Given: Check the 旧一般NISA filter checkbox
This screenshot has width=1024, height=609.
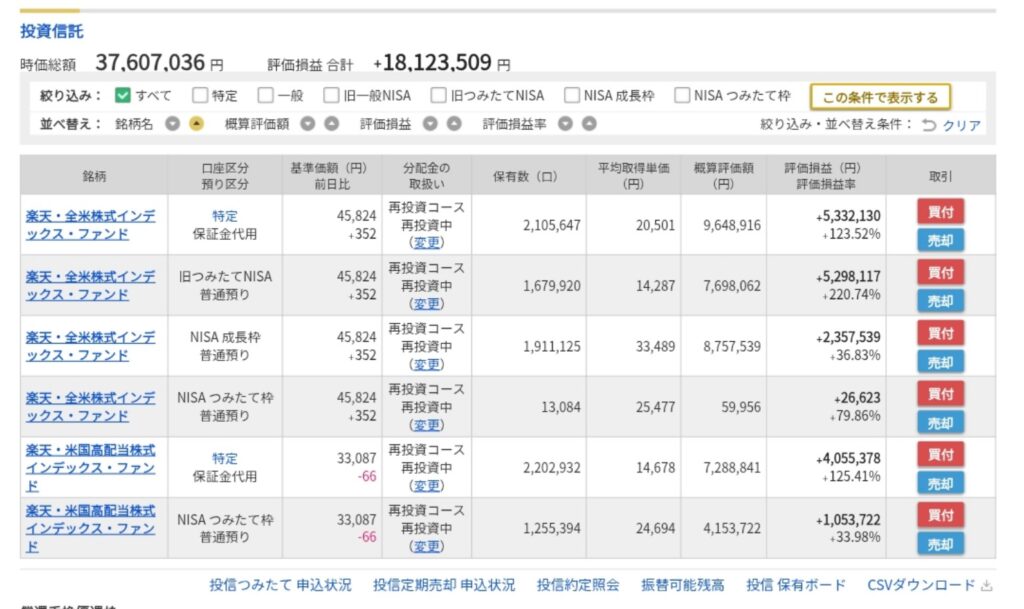Looking at the screenshot, I should click(x=331, y=95).
